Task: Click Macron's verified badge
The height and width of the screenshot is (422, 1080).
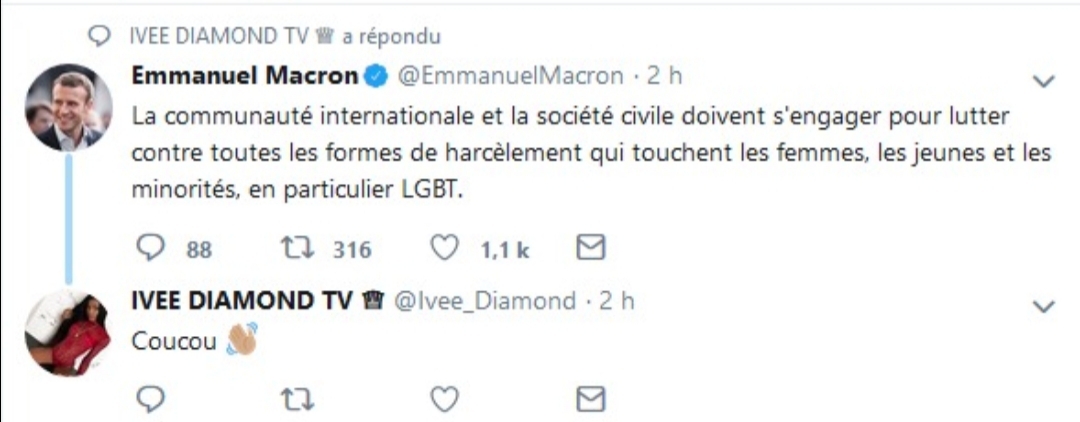Action: 376,76
